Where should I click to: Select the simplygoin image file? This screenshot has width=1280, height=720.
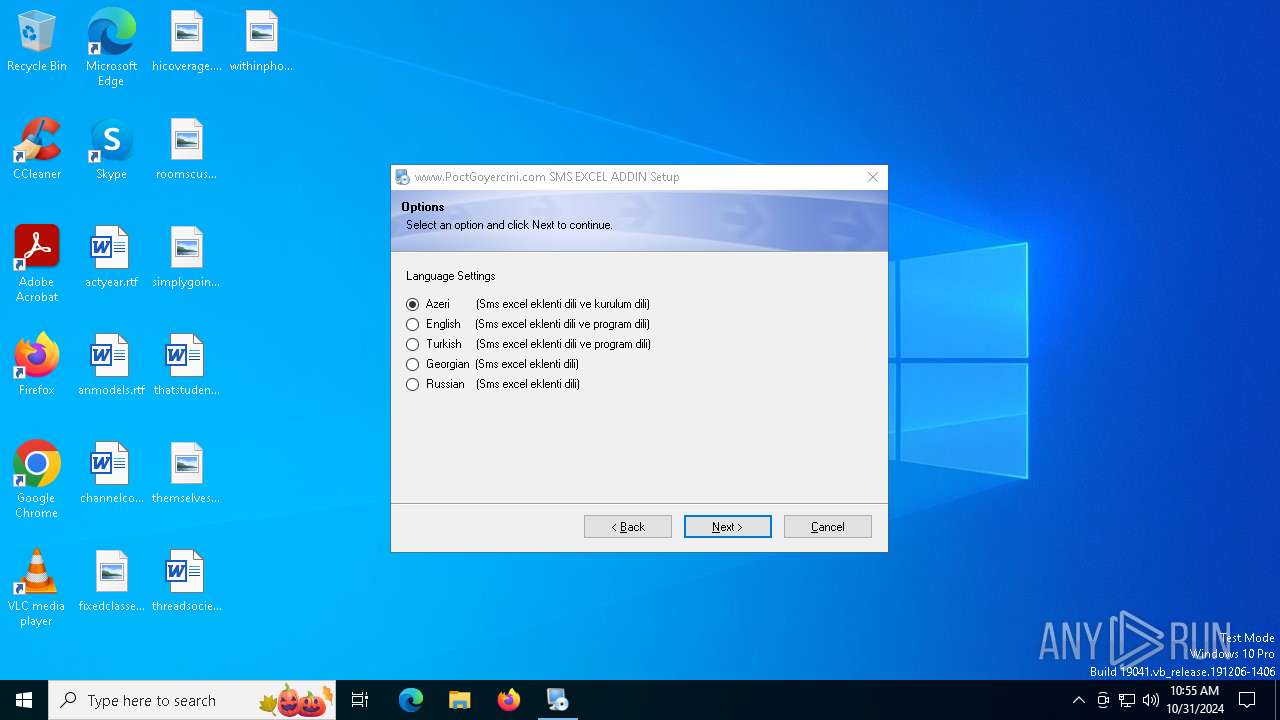tap(187, 258)
